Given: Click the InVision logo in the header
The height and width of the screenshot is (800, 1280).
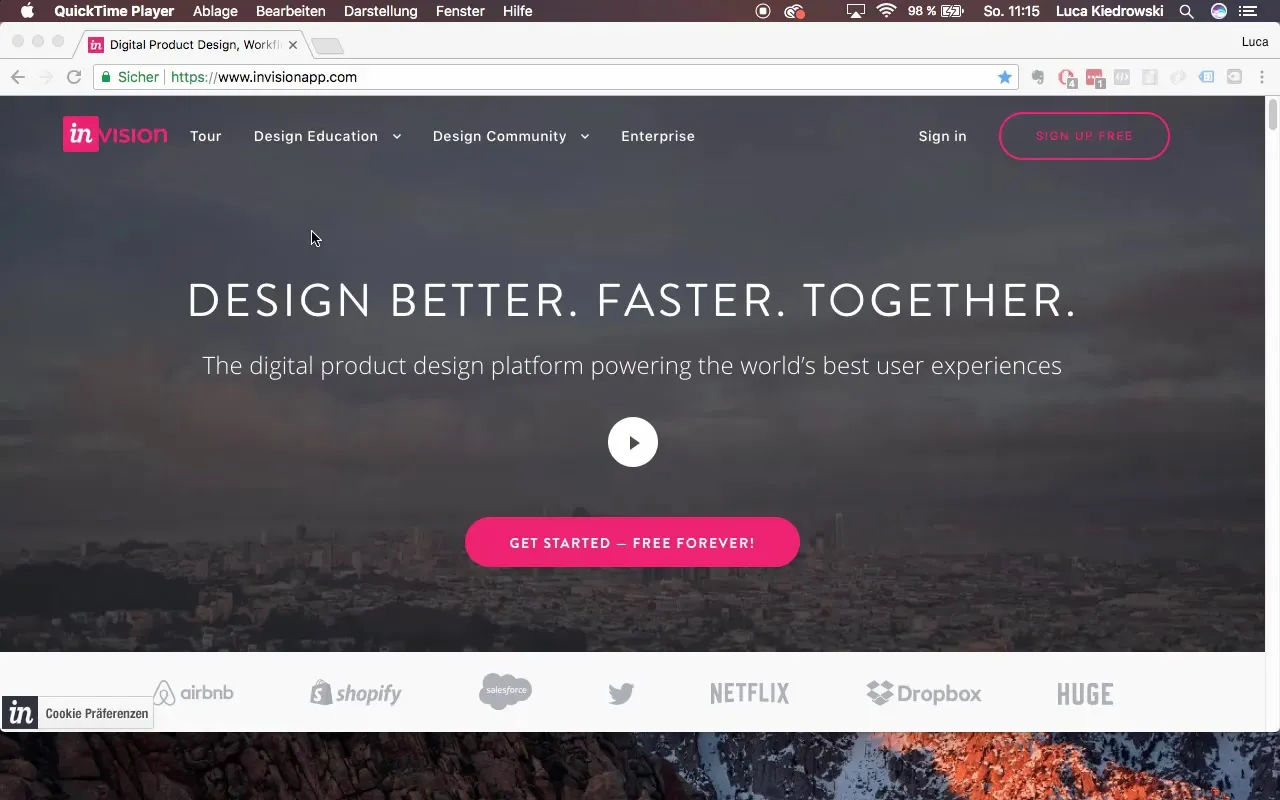Looking at the screenshot, I should (115, 135).
